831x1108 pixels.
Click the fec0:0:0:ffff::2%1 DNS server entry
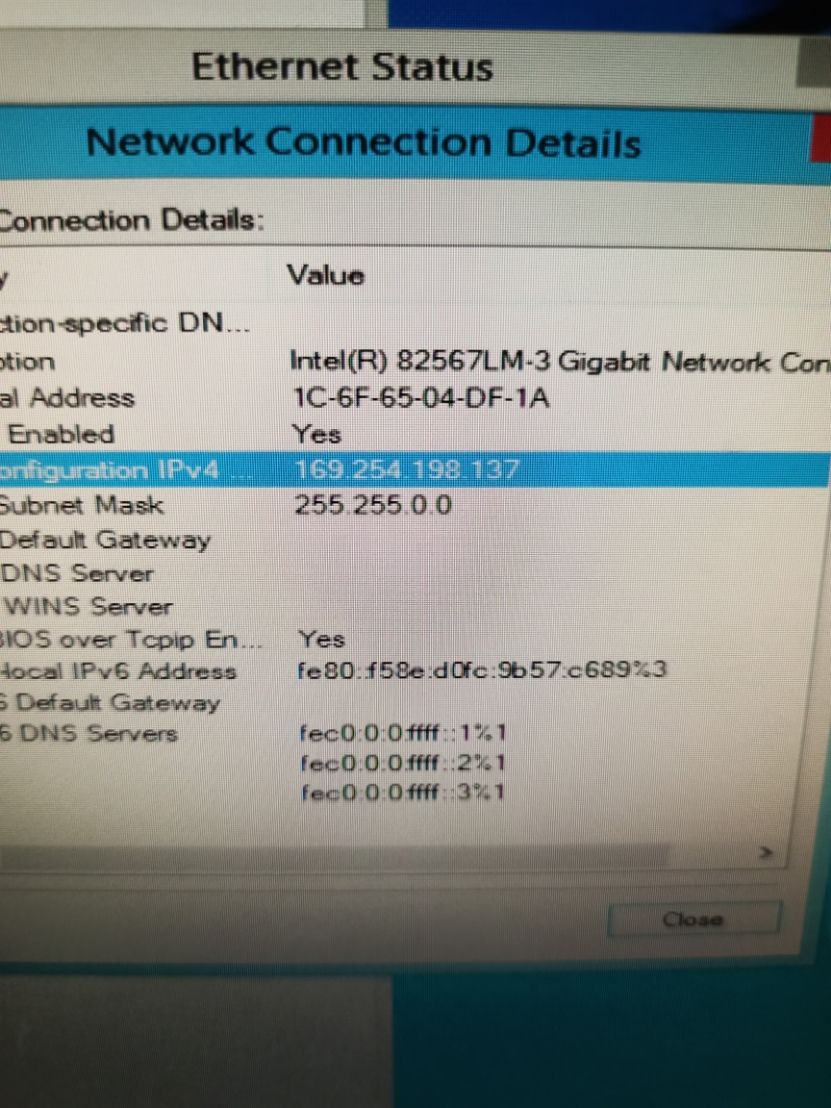click(402, 763)
